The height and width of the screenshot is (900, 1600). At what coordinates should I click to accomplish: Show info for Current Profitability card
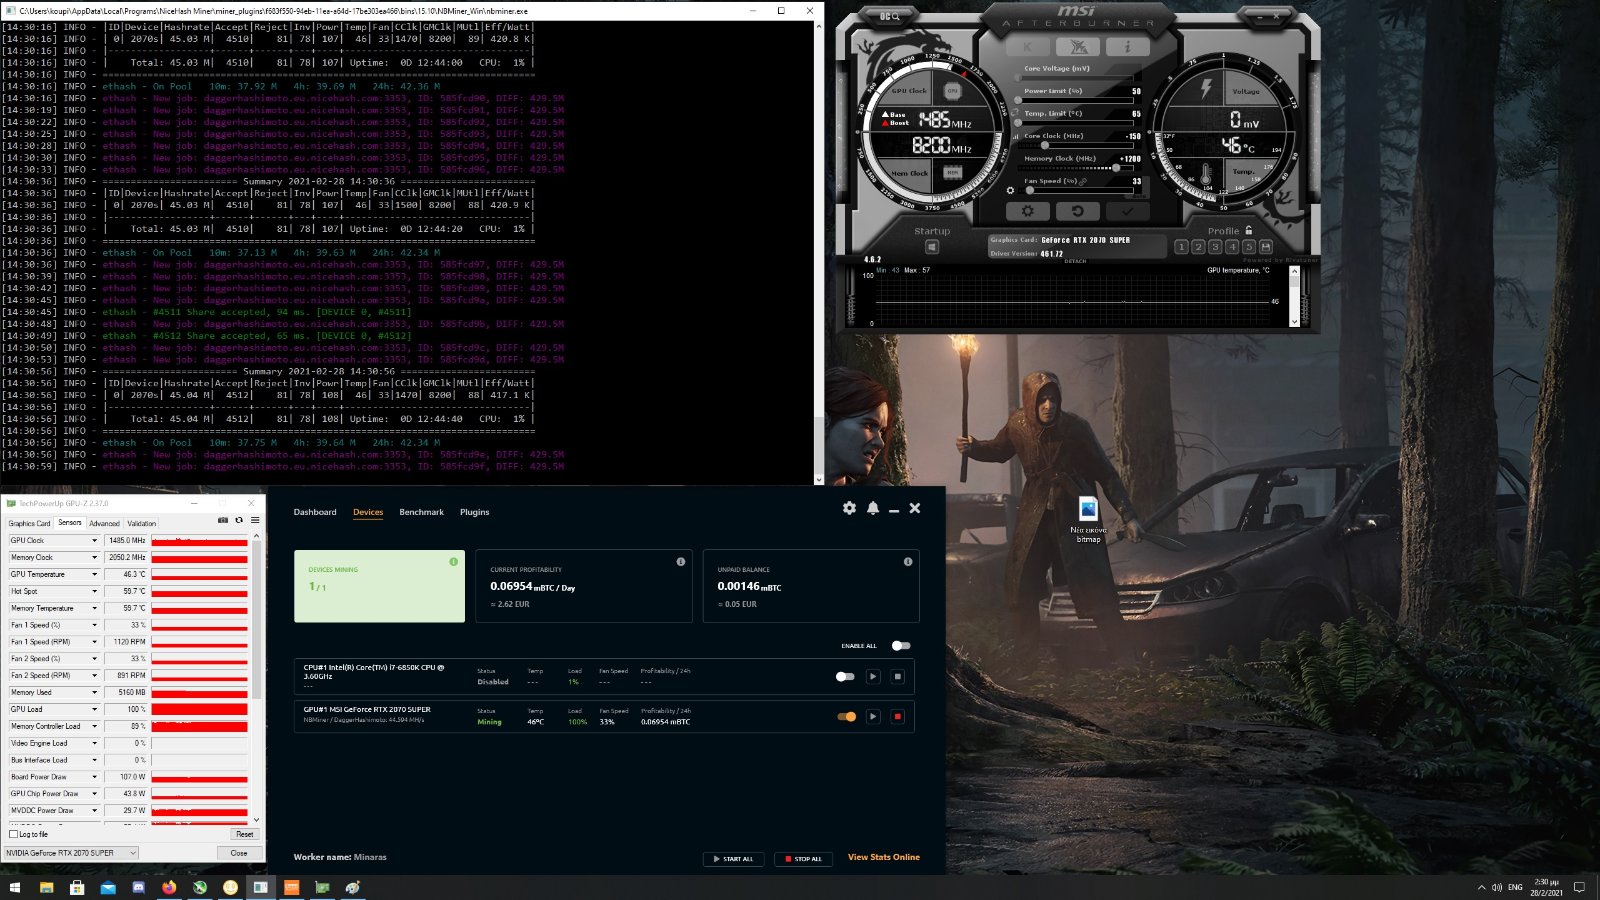(681, 562)
